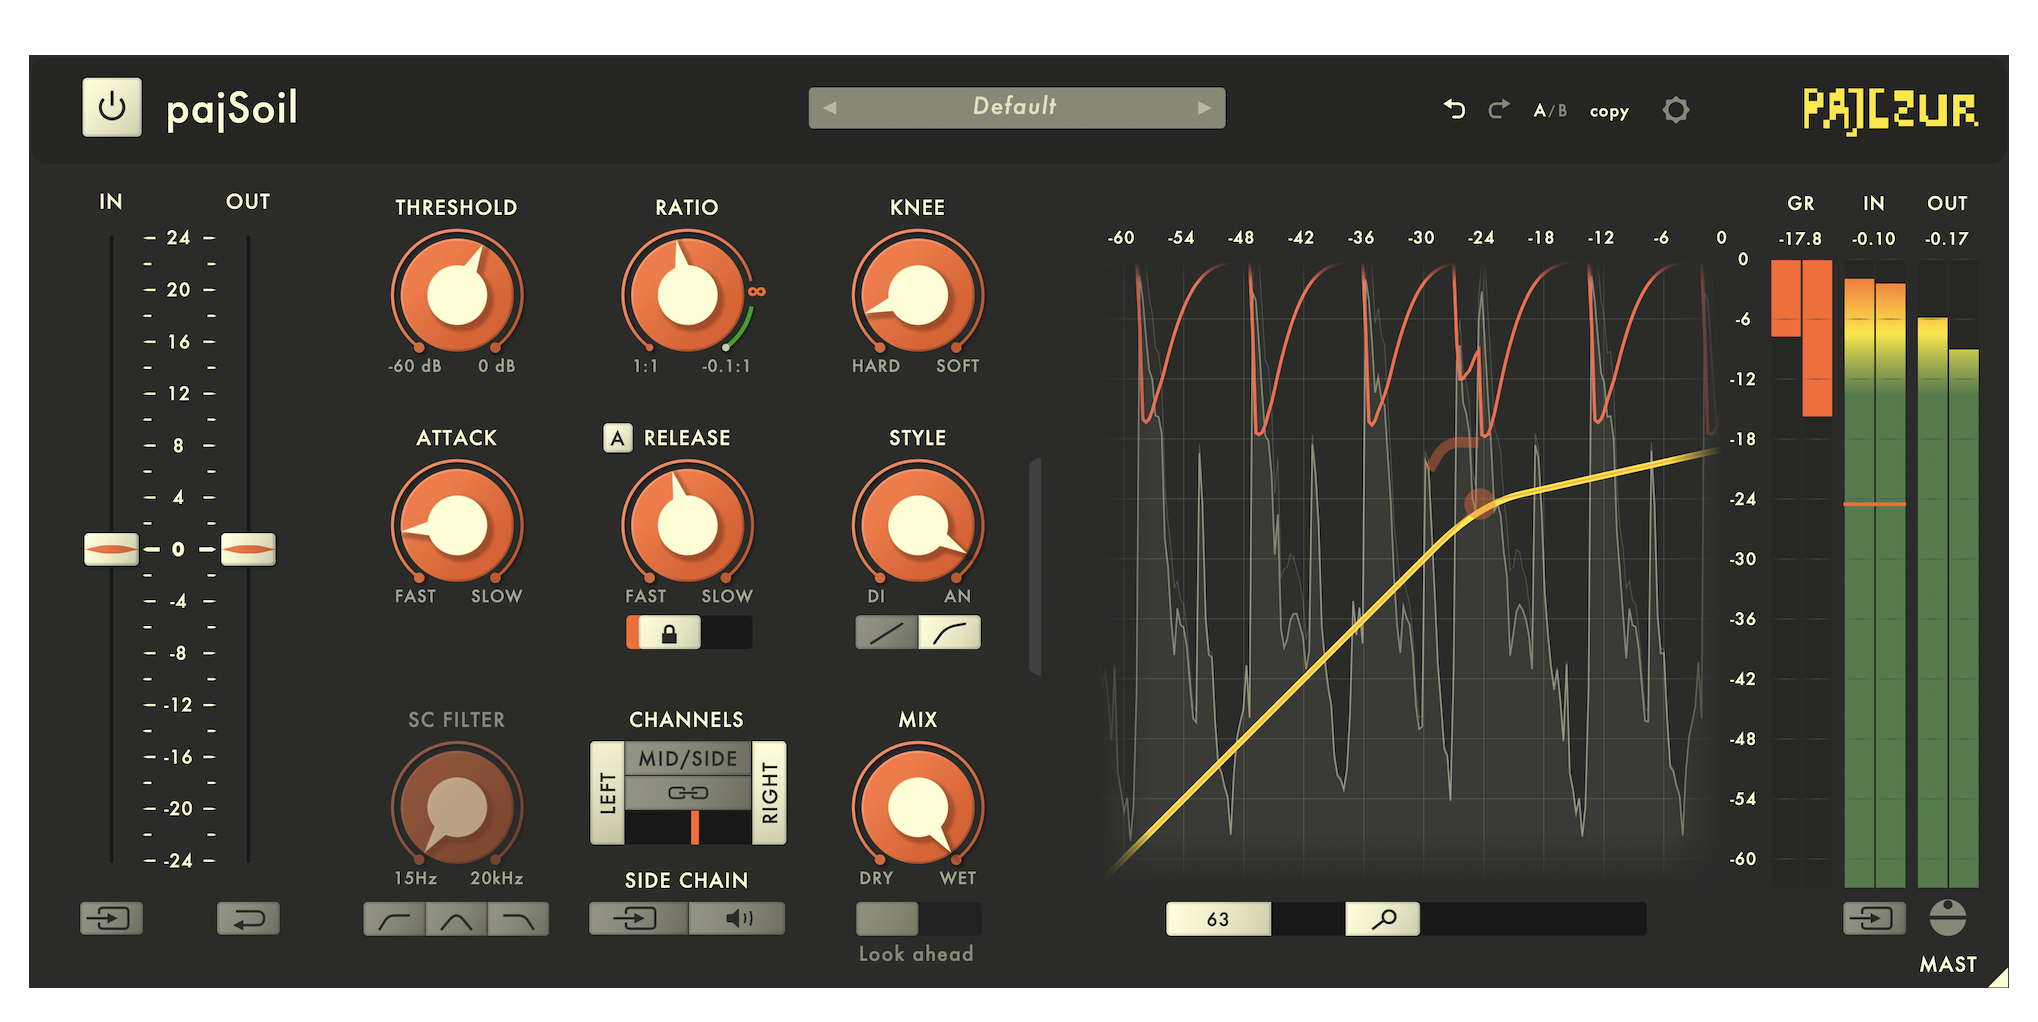Screen dimensions: 2038x1022
Task: Click the SC Filter frequency knob
Action: [457, 807]
